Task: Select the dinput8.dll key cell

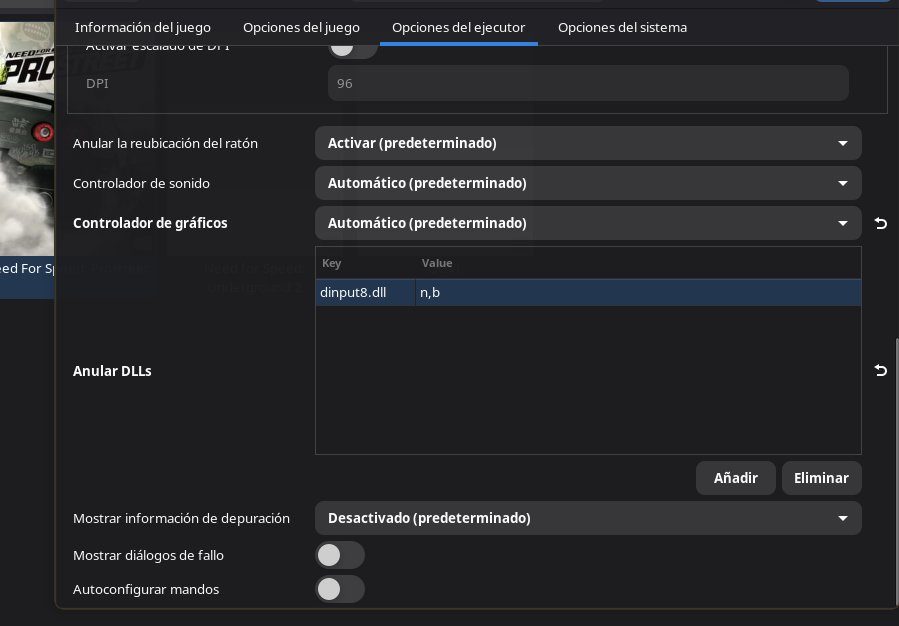Action: pos(365,292)
